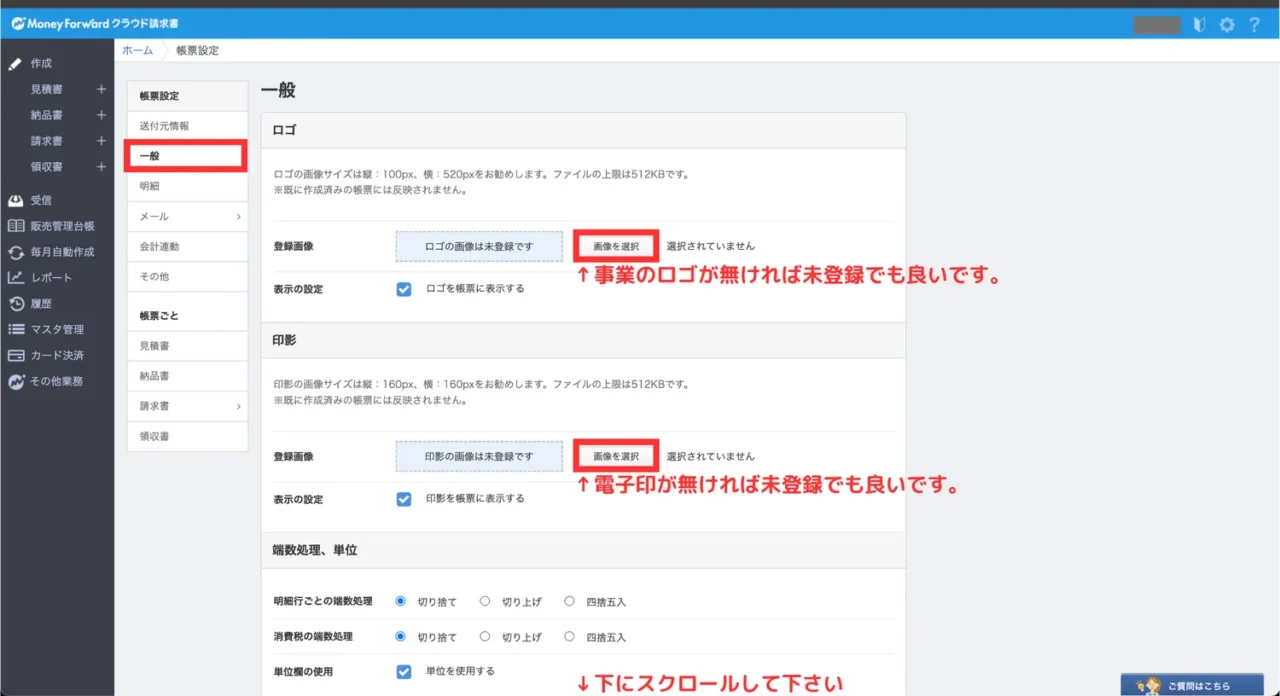Open 履歴 history icon in sidebar
Viewport: 1280px width, 696px height.
click(x=16, y=304)
